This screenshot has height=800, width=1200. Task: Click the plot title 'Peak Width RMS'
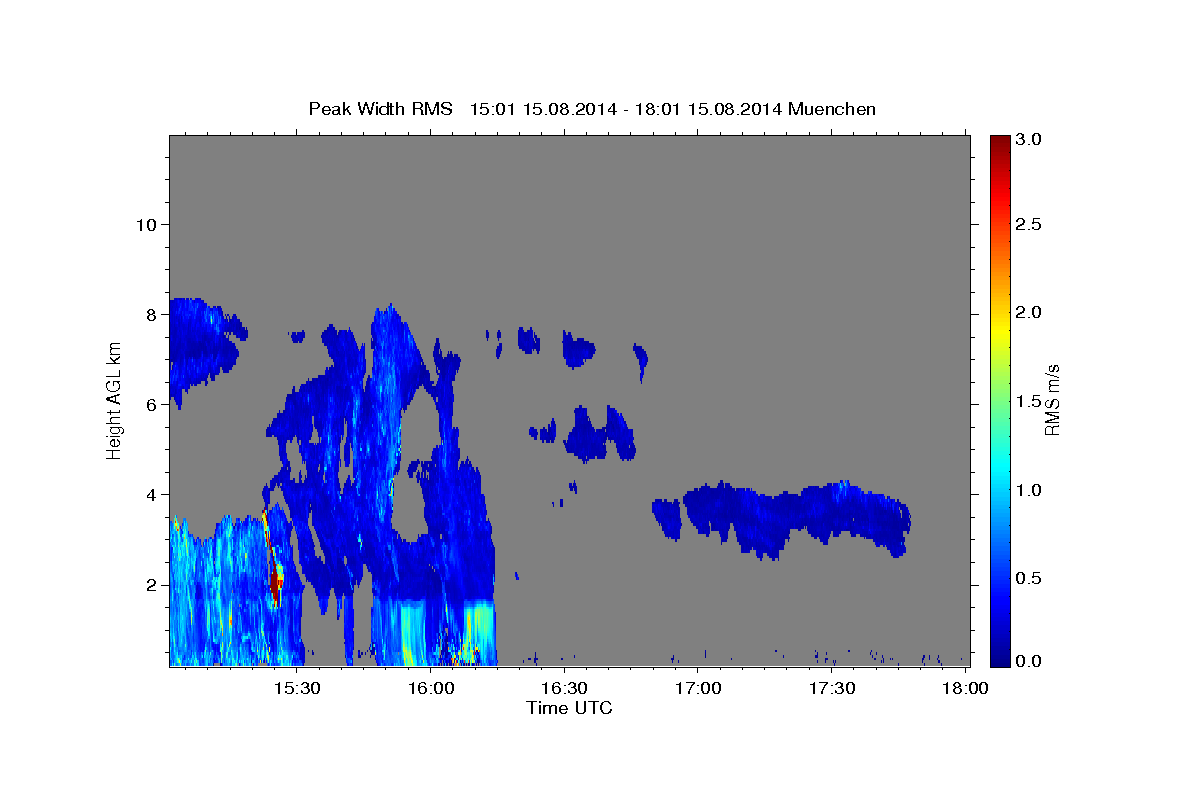pyautogui.click(x=381, y=108)
